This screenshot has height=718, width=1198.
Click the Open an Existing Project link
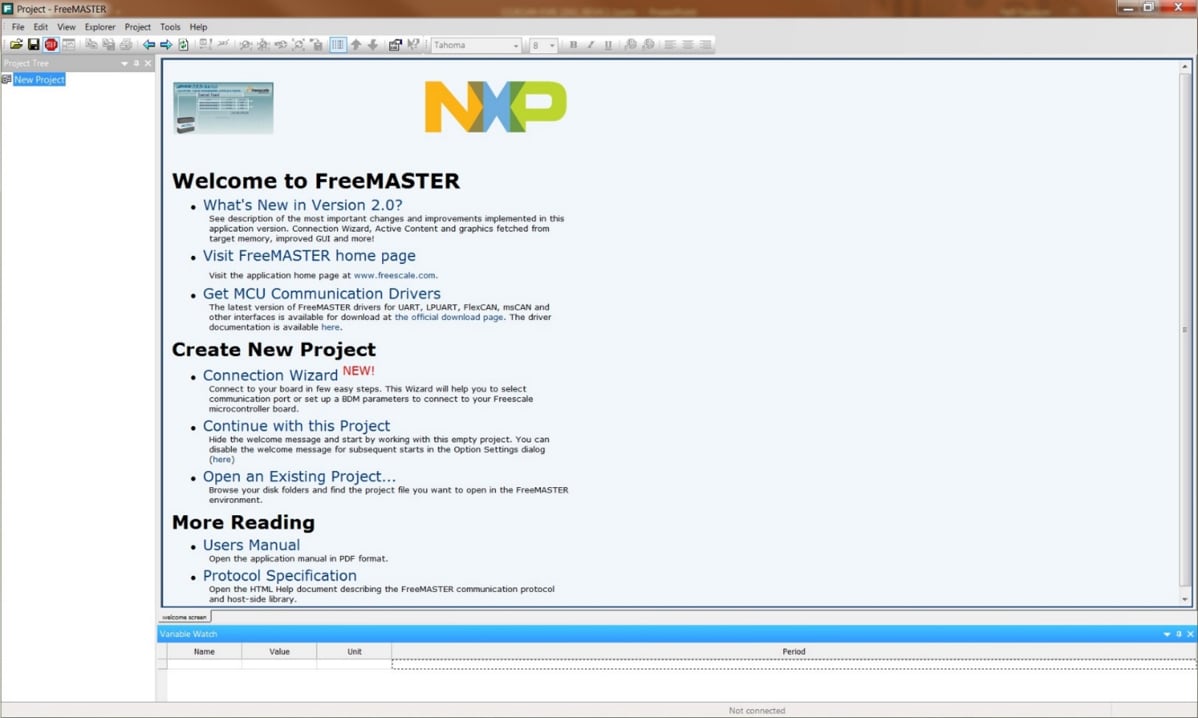pos(299,477)
